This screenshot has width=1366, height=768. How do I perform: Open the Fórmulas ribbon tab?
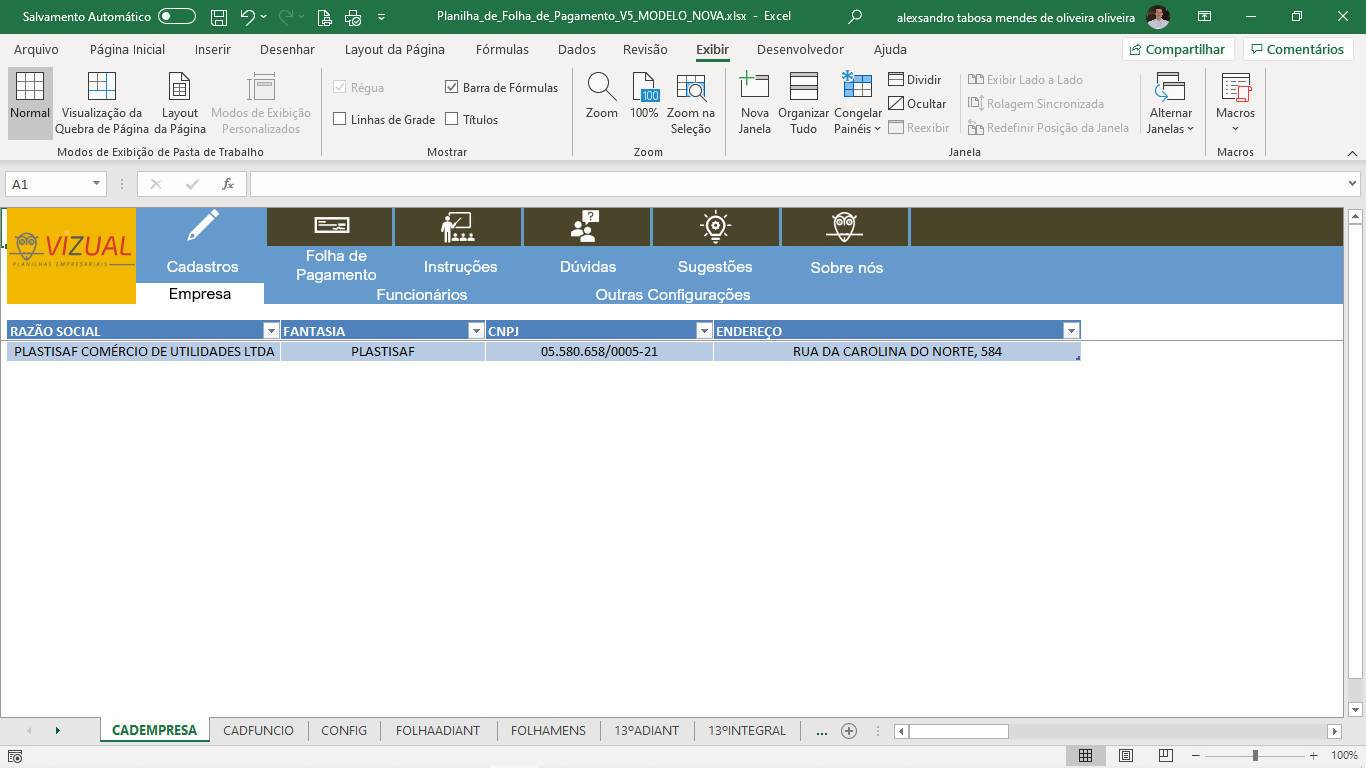coord(502,49)
